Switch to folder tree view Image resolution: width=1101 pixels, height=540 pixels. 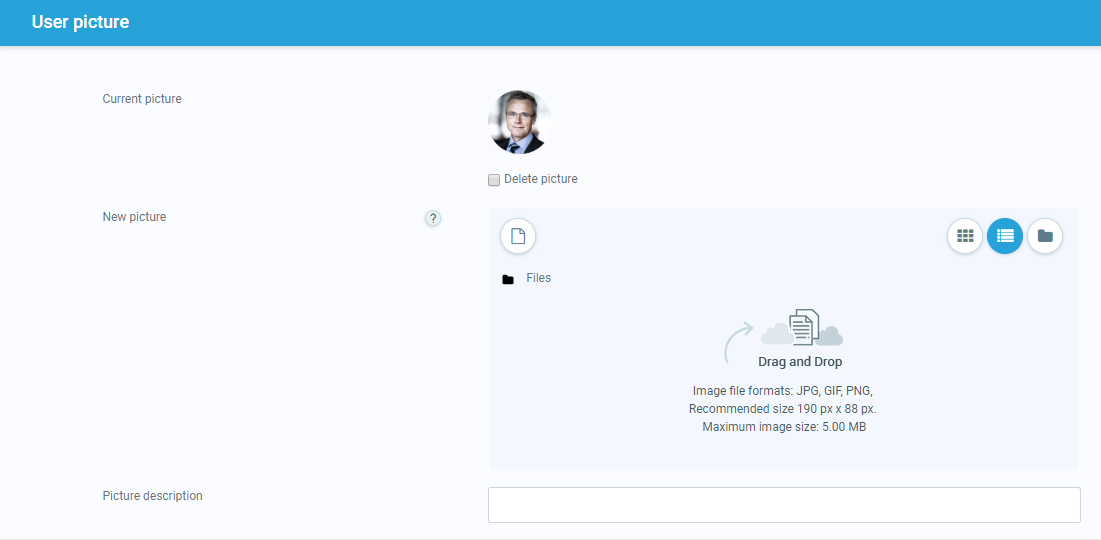1045,236
